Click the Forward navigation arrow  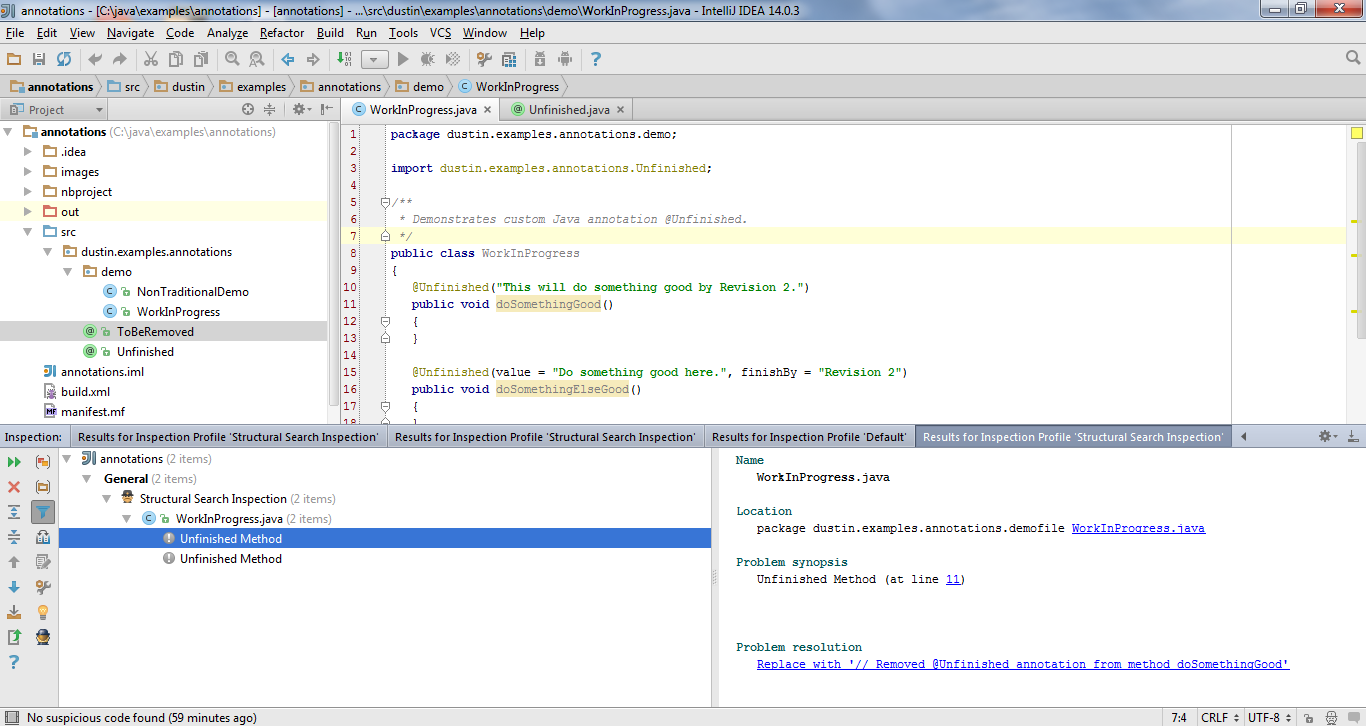pyautogui.click(x=313, y=60)
